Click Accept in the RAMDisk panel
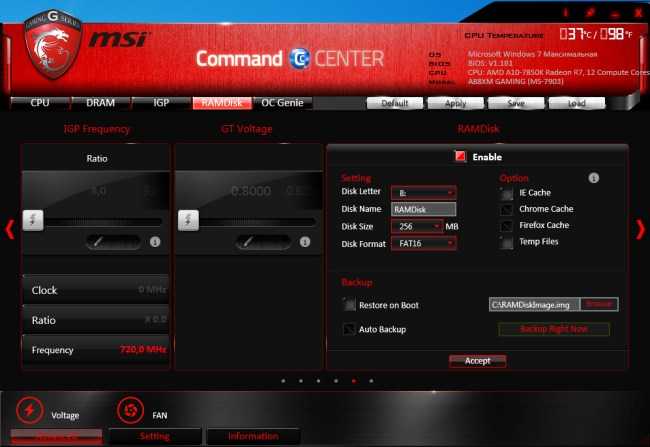Image resolution: width=650 pixels, height=447 pixels. (478, 361)
